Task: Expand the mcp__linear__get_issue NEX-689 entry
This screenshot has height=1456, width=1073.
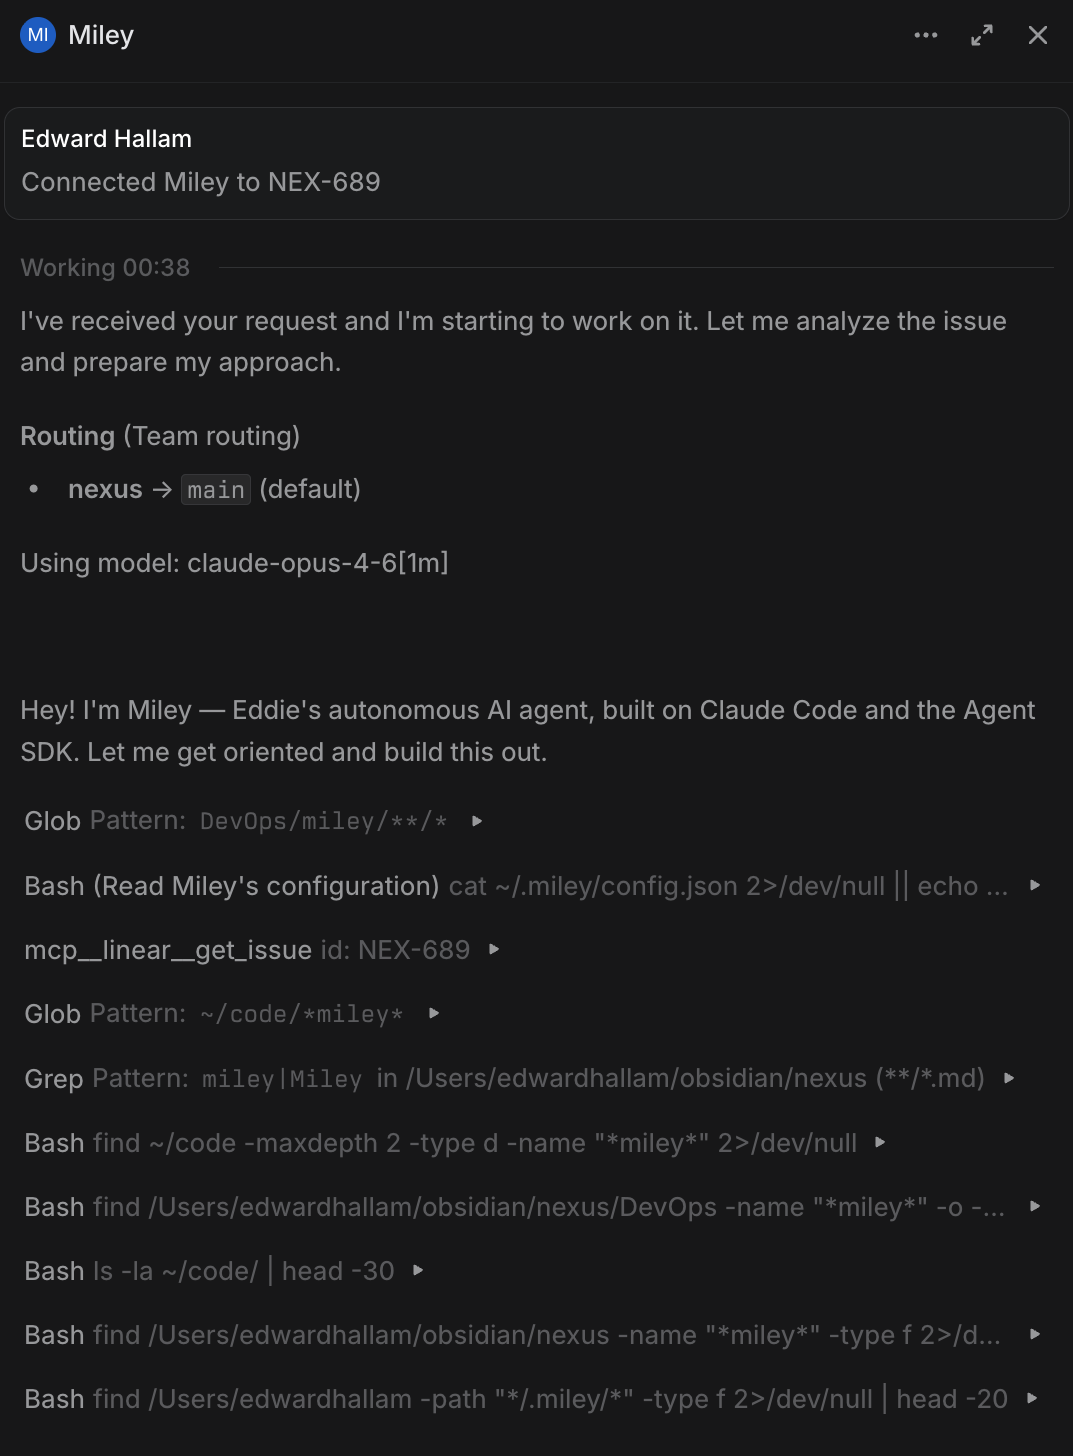Action: pyautogui.click(x=494, y=949)
